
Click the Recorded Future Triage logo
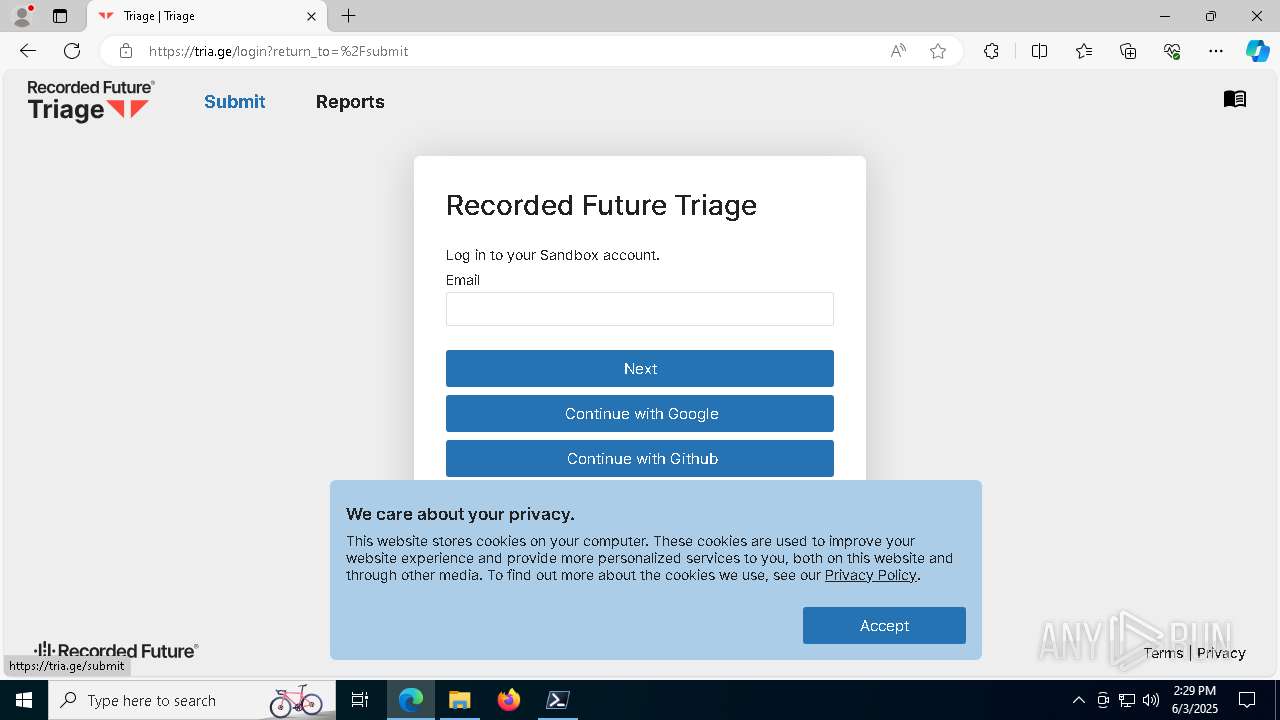91,101
